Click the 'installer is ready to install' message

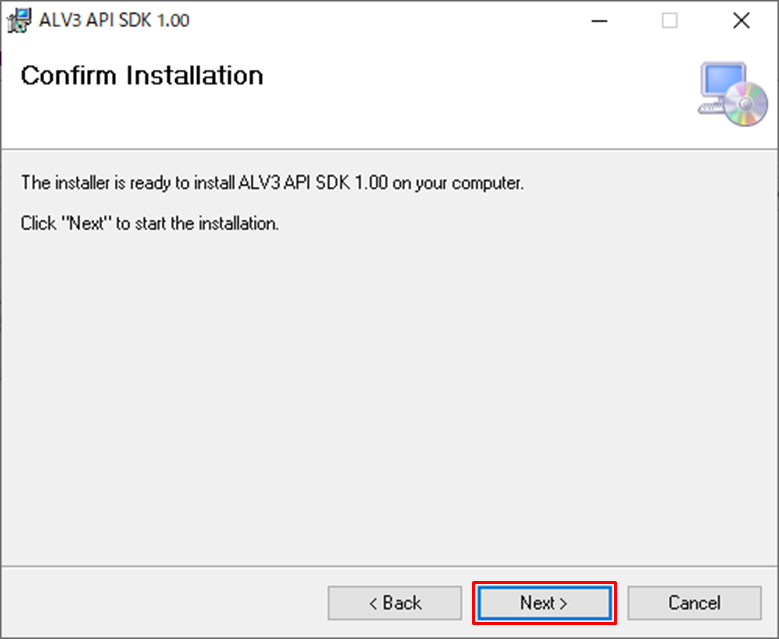[272, 184]
